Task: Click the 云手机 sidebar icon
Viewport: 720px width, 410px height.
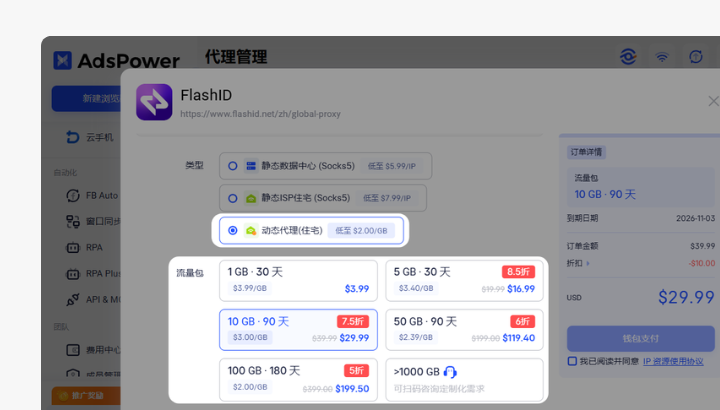Action: pyautogui.click(x=73, y=137)
